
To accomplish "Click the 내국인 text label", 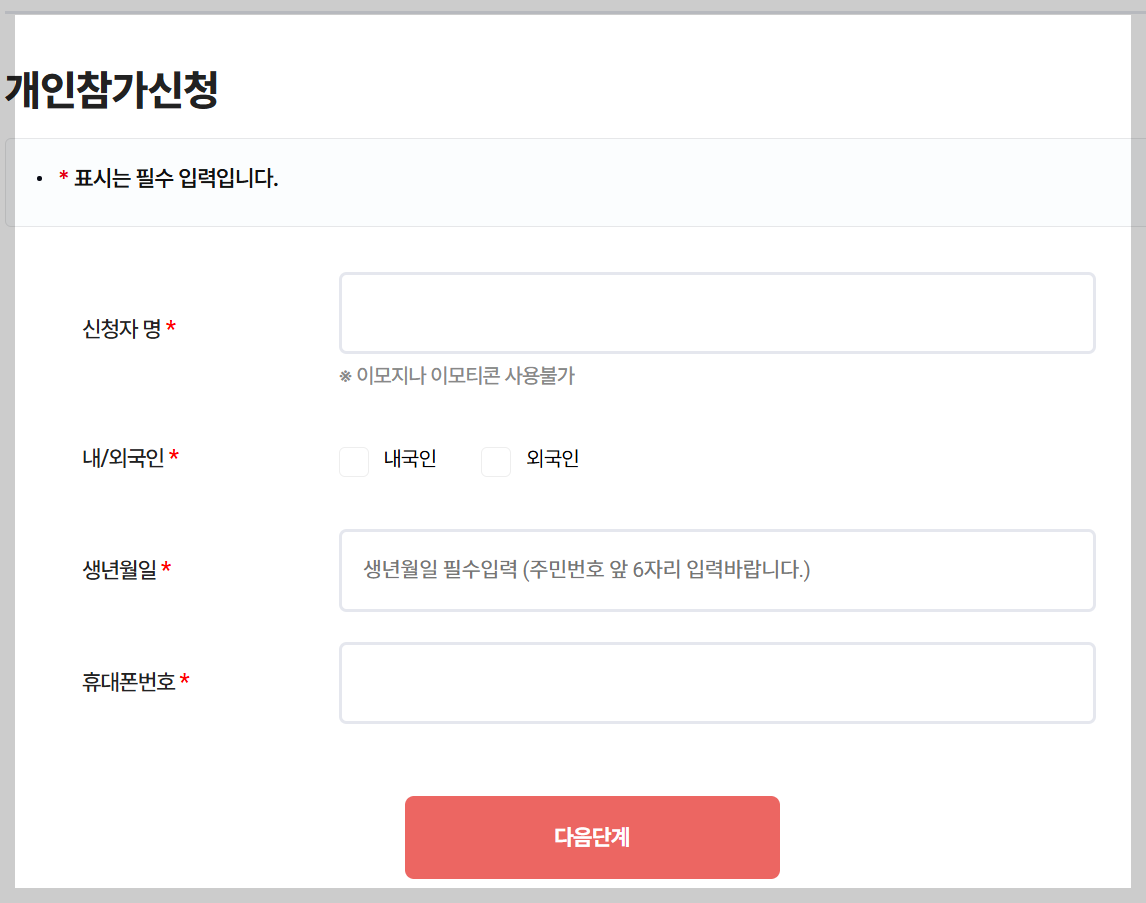I will [x=408, y=460].
